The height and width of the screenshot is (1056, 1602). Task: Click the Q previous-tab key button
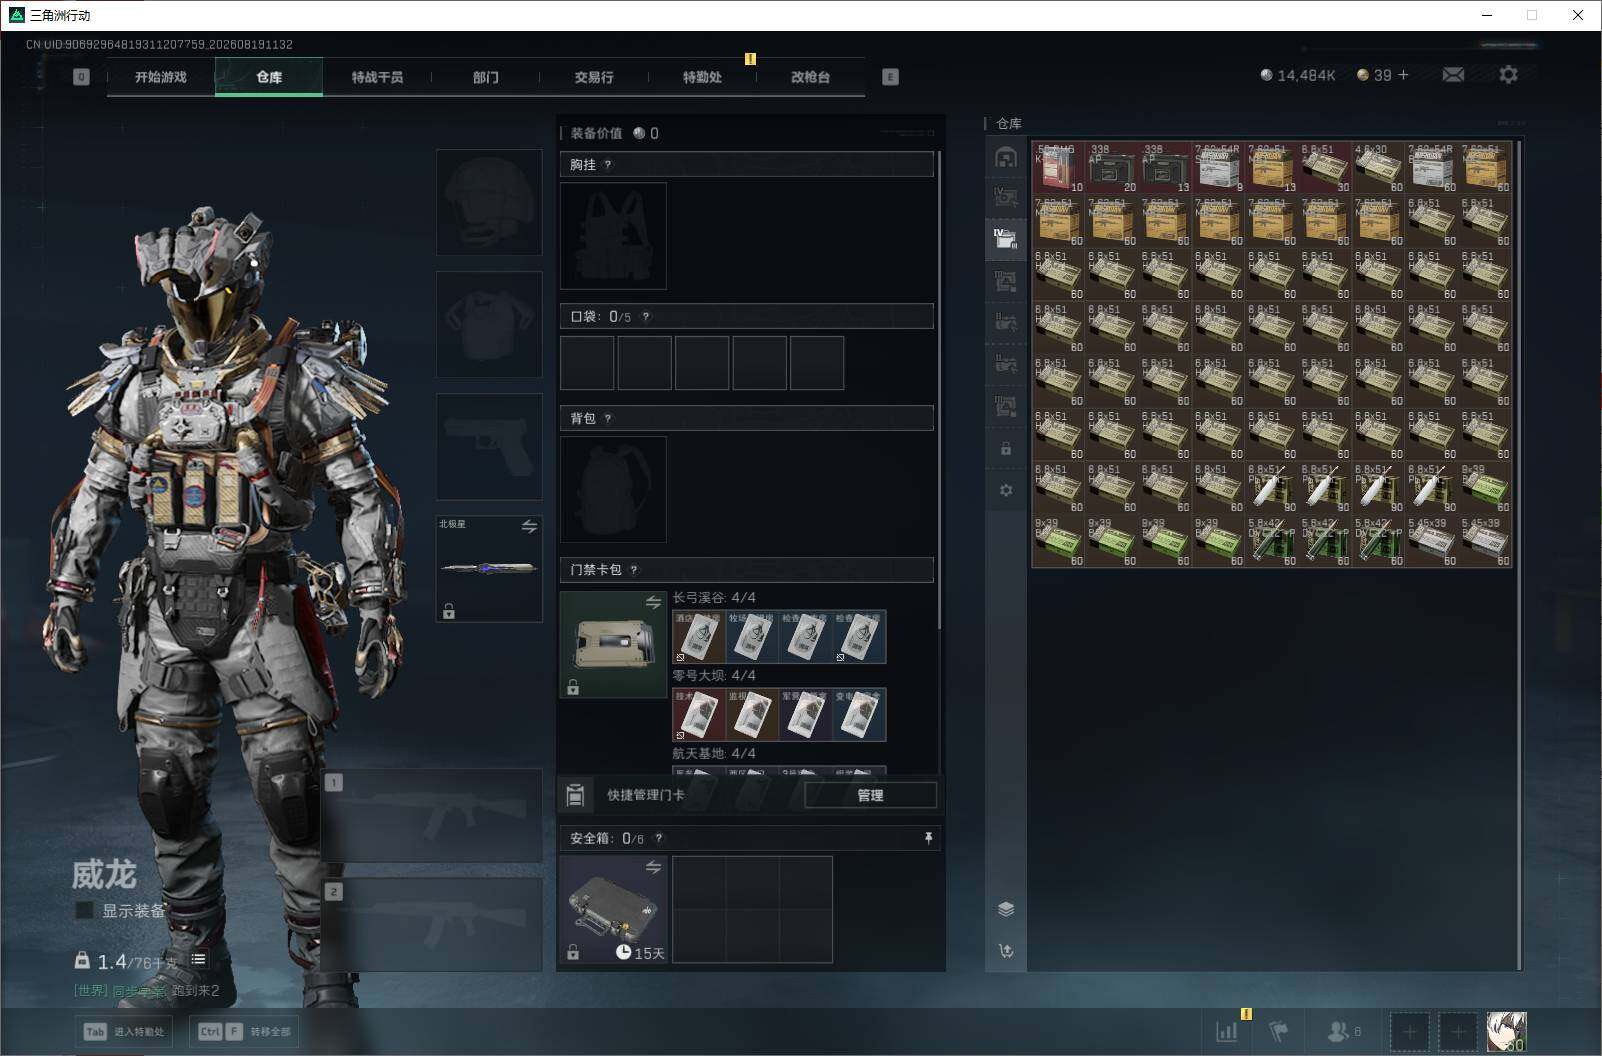pos(81,77)
